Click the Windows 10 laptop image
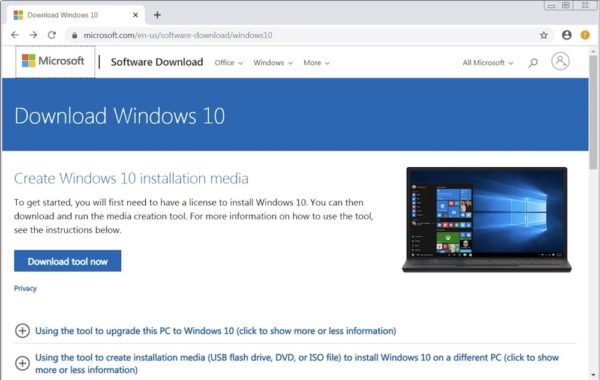600x380 pixels. tap(487, 220)
